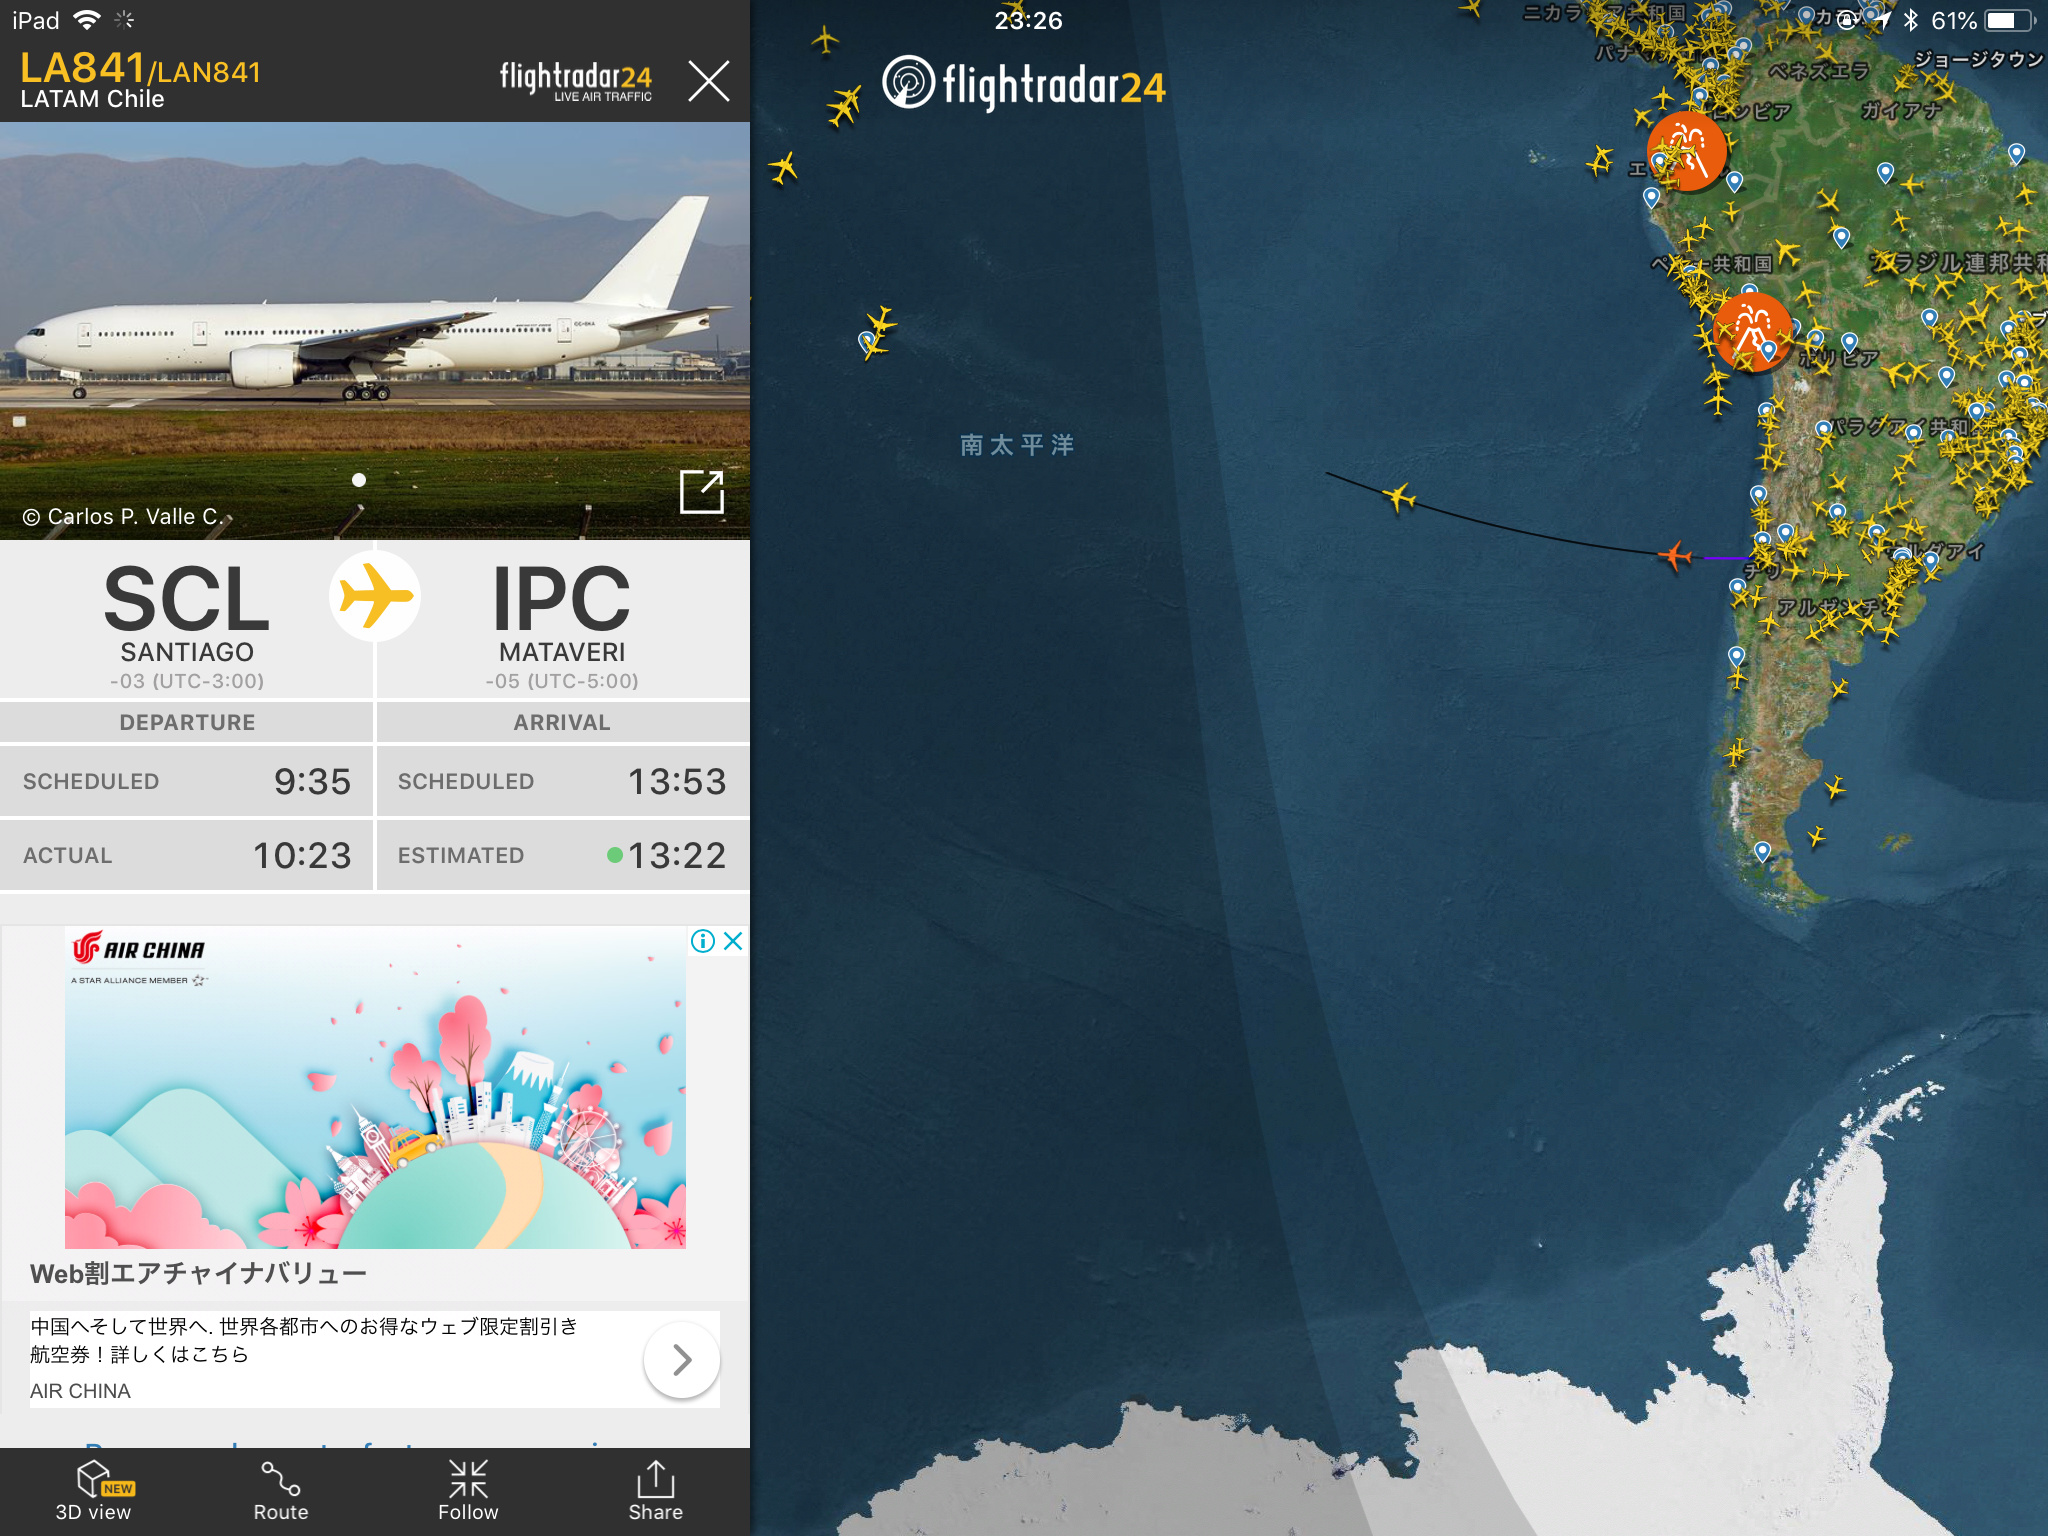Tap the lower orange volcano marker near Bolivia
This screenshot has height=1536, width=2048.
(x=1751, y=331)
